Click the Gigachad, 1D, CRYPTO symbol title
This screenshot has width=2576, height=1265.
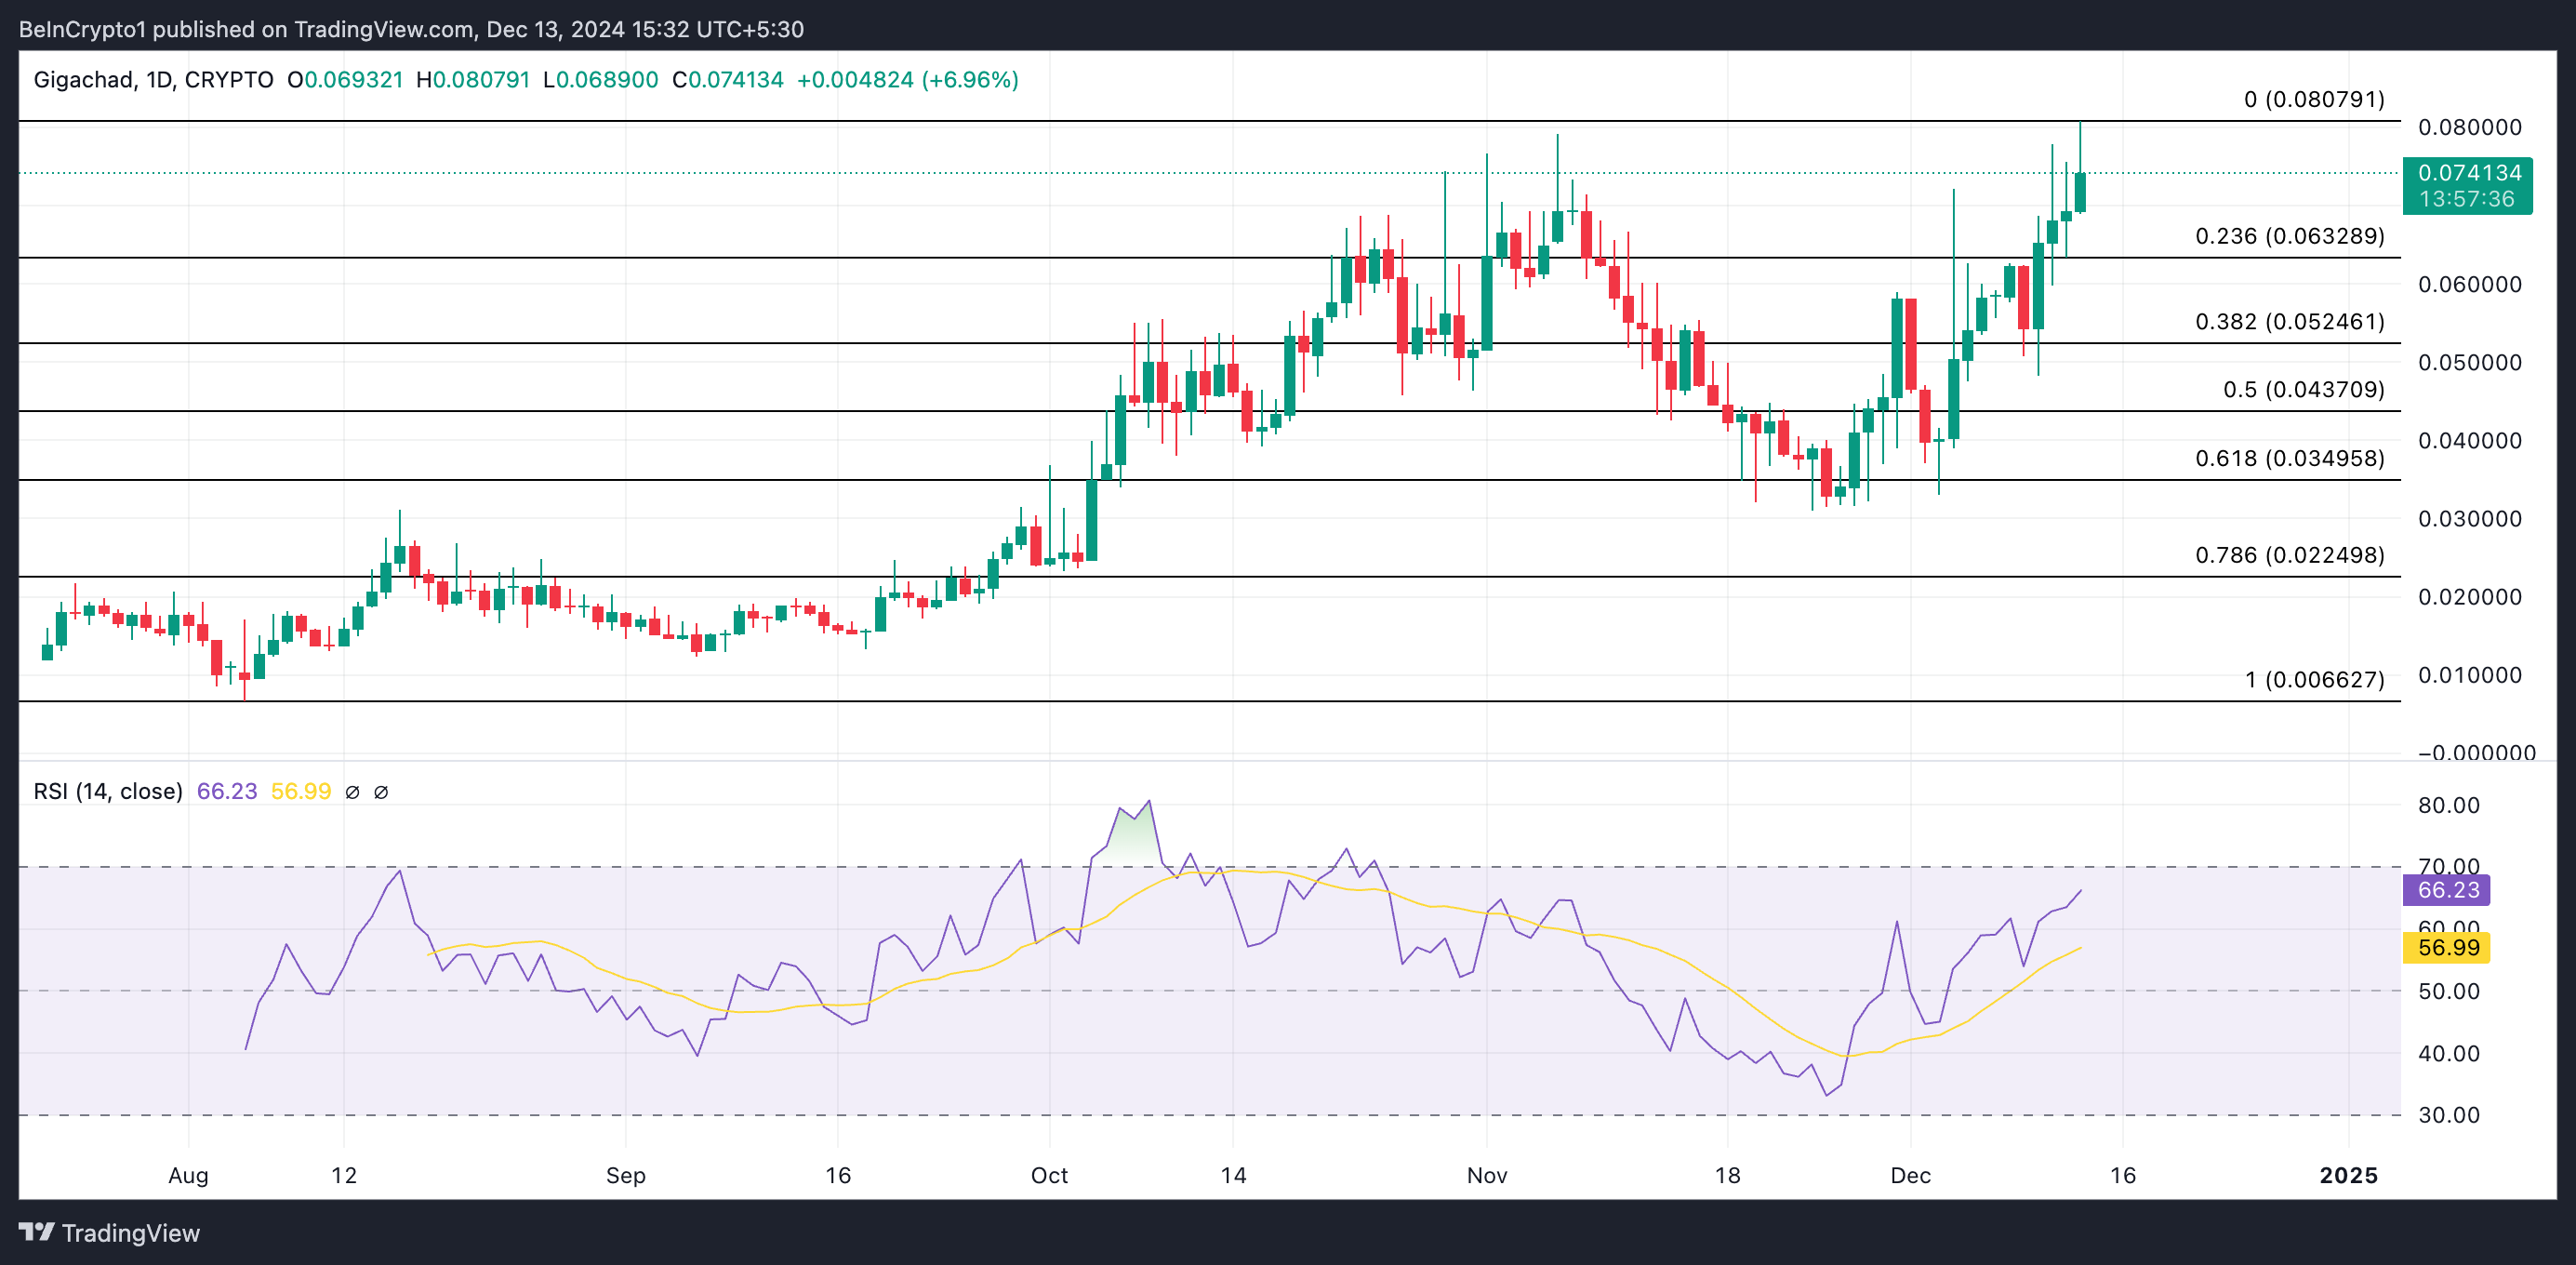[x=153, y=80]
